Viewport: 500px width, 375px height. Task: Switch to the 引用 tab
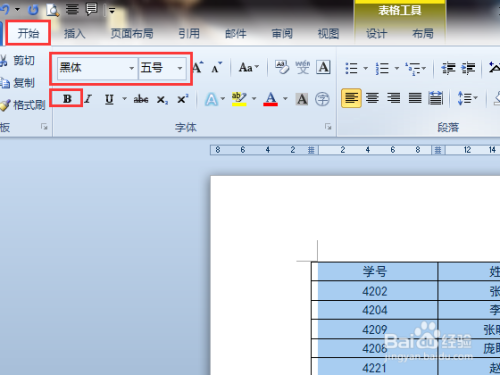click(x=189, y=33)
